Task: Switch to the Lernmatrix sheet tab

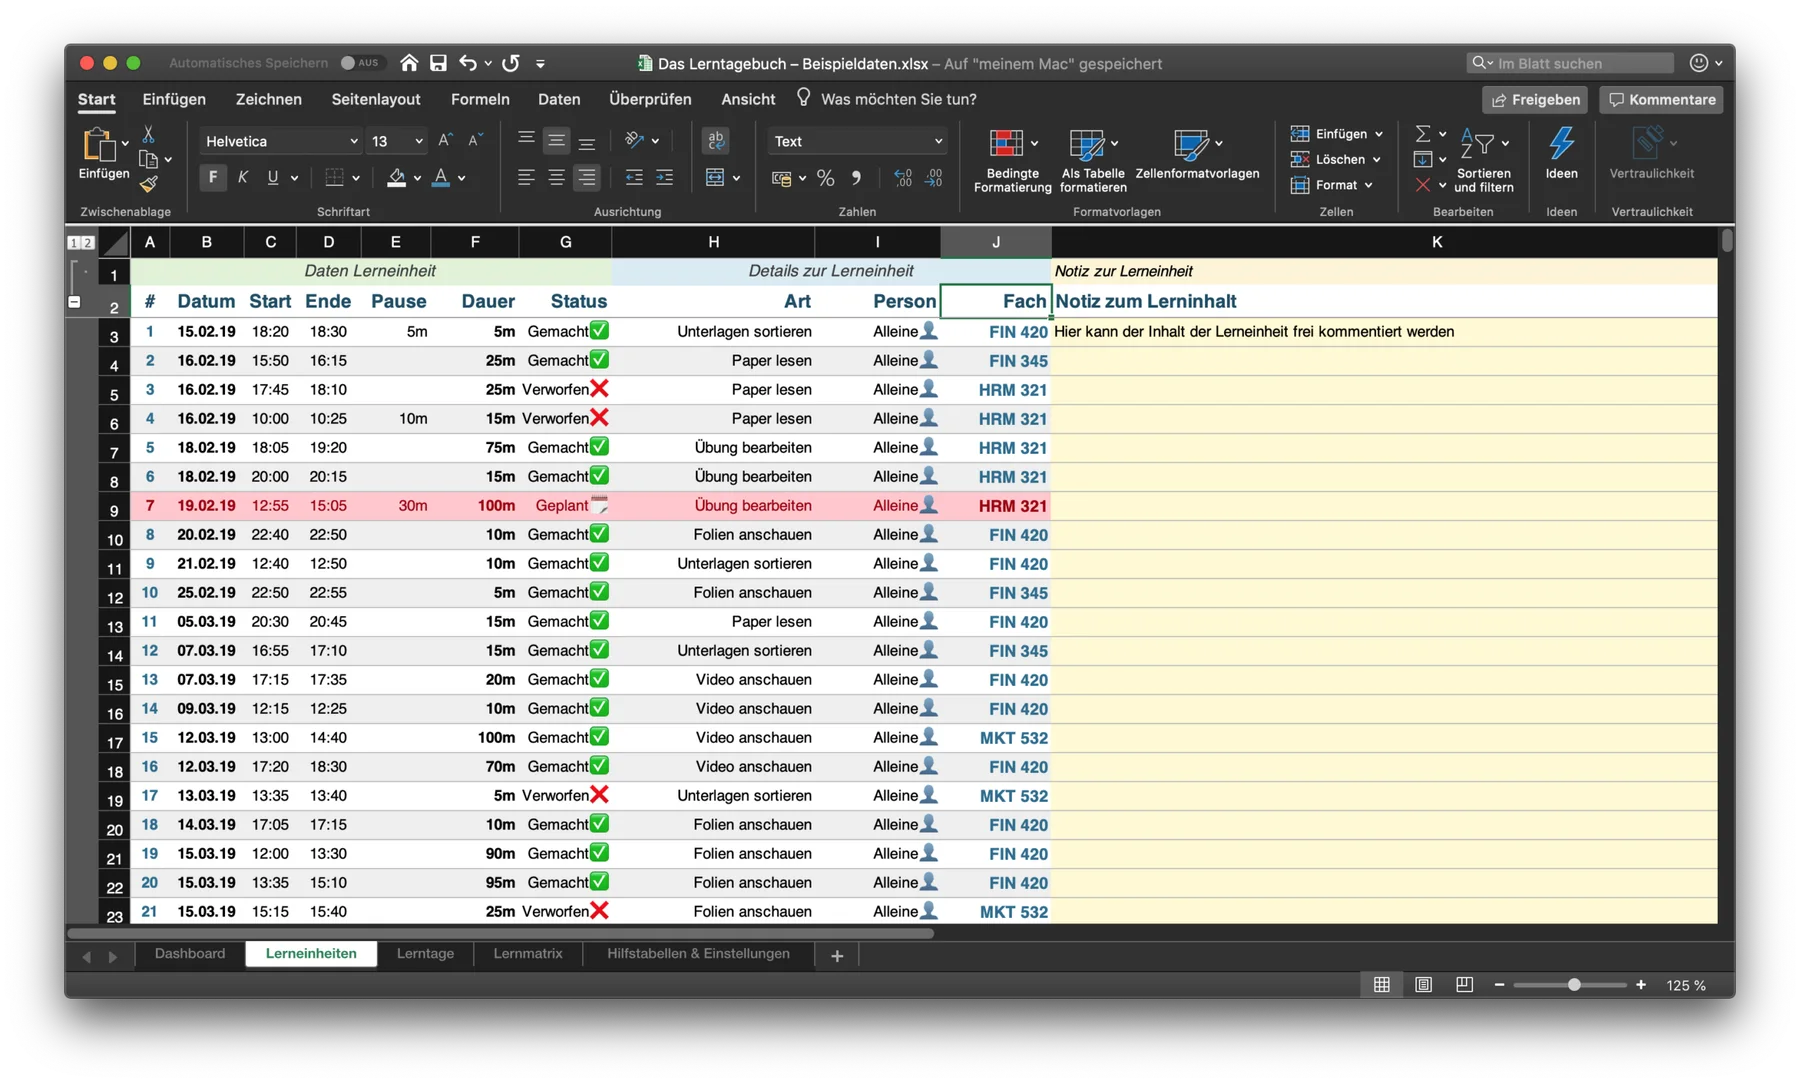Action: 528,954
